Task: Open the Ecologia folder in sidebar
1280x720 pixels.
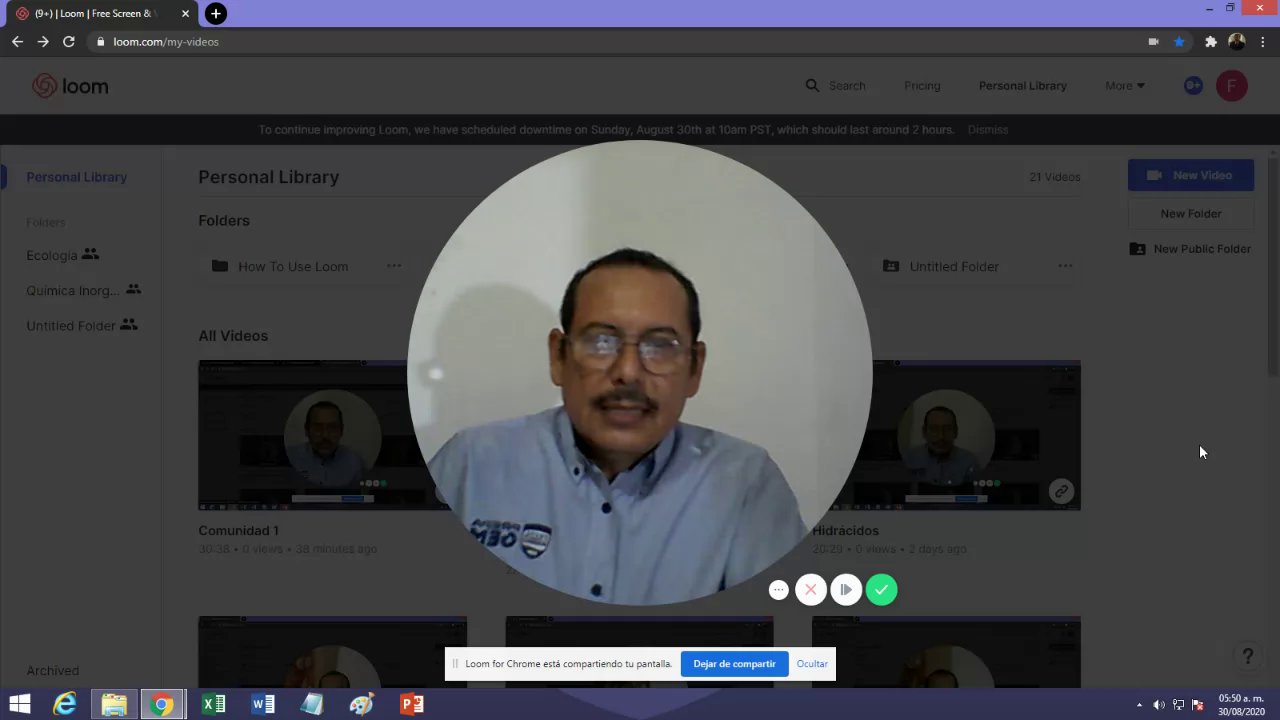Action: coord(62,255)
